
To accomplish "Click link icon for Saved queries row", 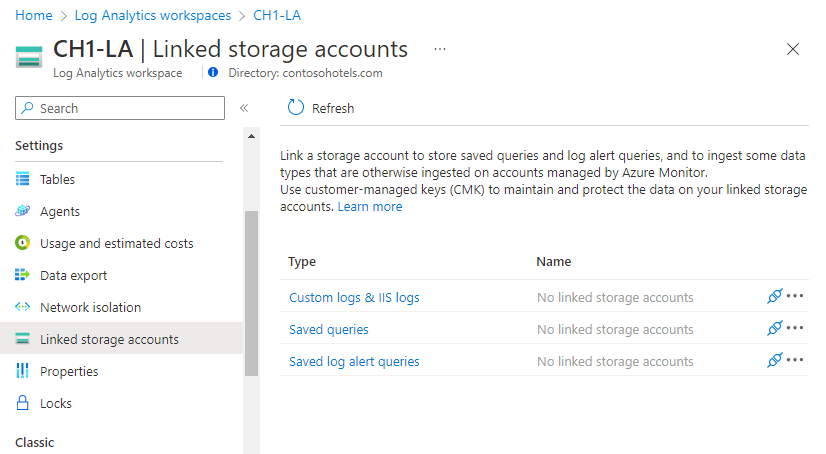I will 774,329.
